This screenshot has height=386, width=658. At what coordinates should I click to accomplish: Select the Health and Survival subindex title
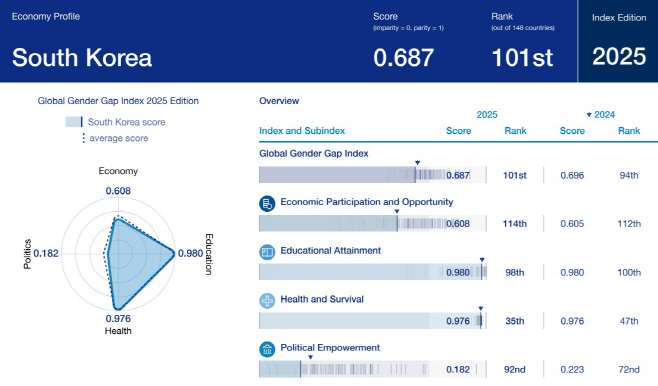pyautogui.click(x=322, y=299)
